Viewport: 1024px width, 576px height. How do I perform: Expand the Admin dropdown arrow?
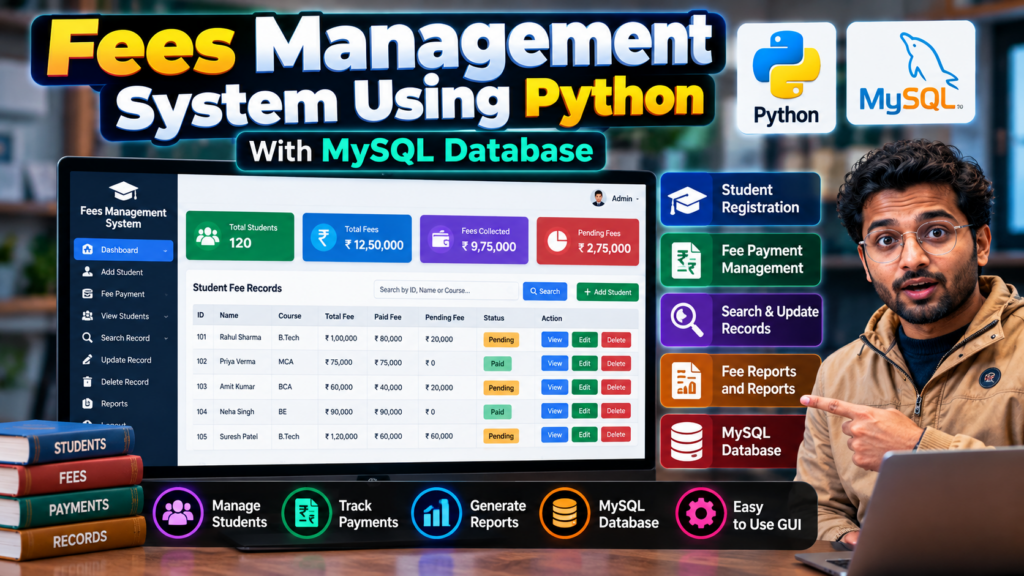tap(637, 199)
